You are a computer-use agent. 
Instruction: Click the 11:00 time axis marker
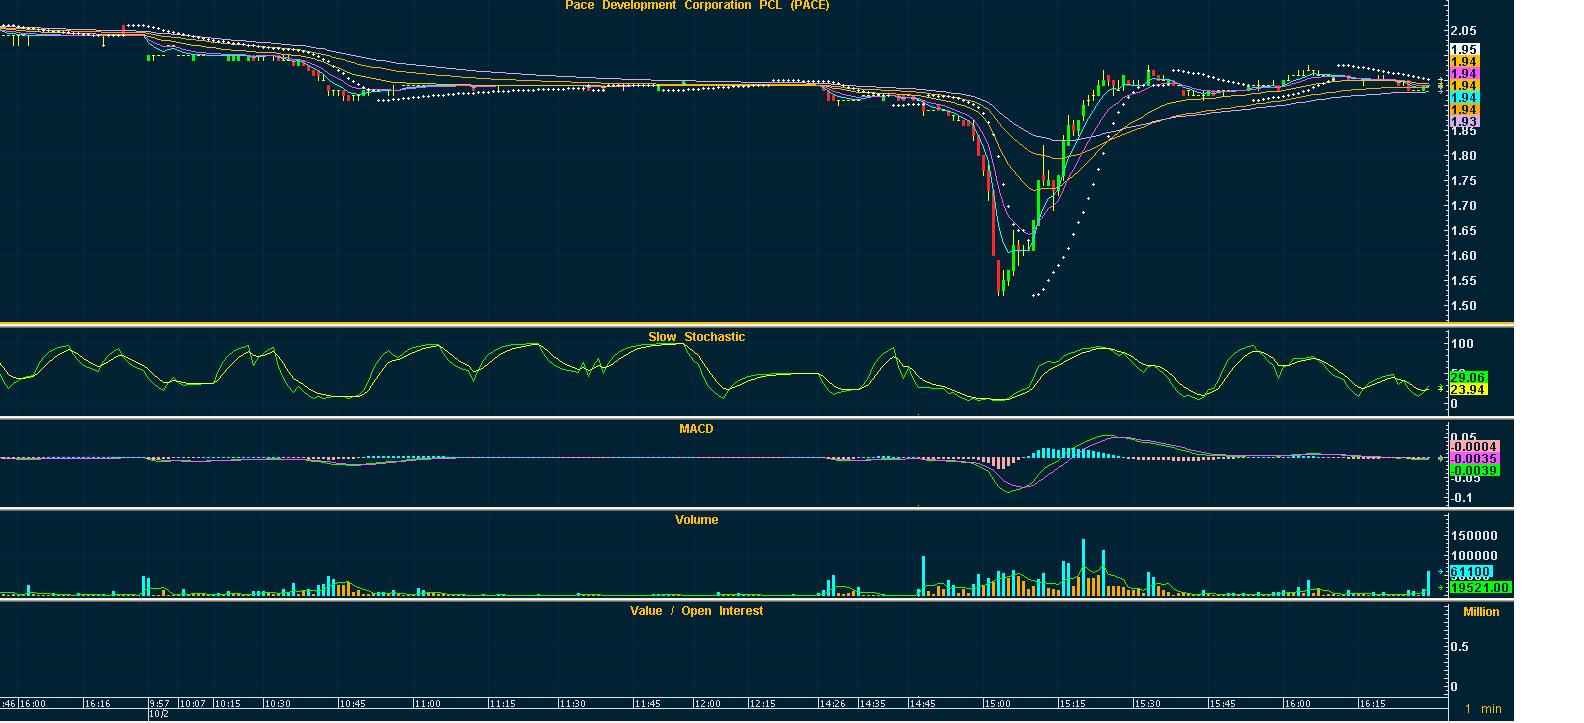[428, 704]
